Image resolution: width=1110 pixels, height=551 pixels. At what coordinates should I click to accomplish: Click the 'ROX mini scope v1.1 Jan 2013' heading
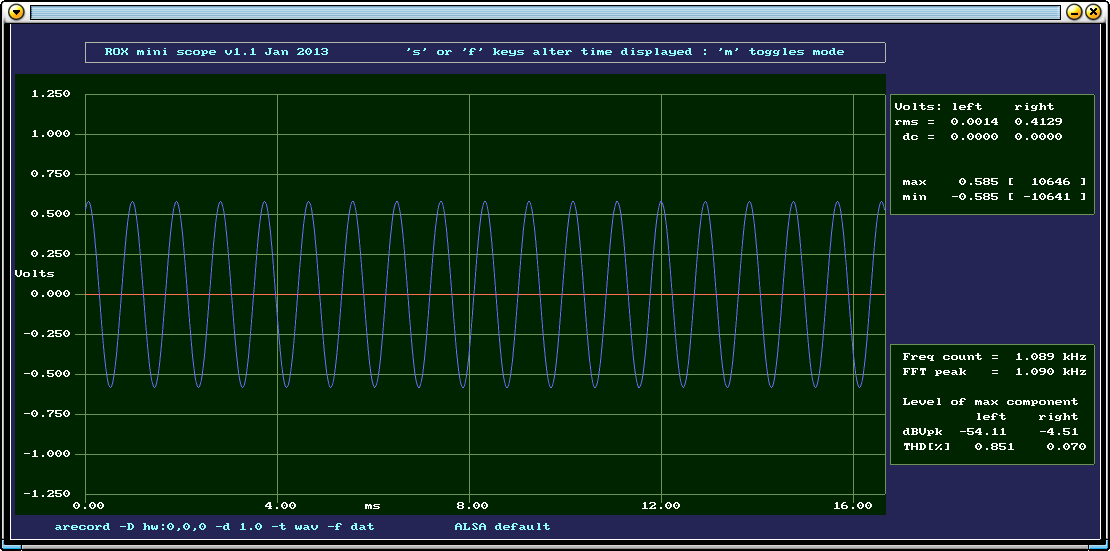click(x=217, y=52)
